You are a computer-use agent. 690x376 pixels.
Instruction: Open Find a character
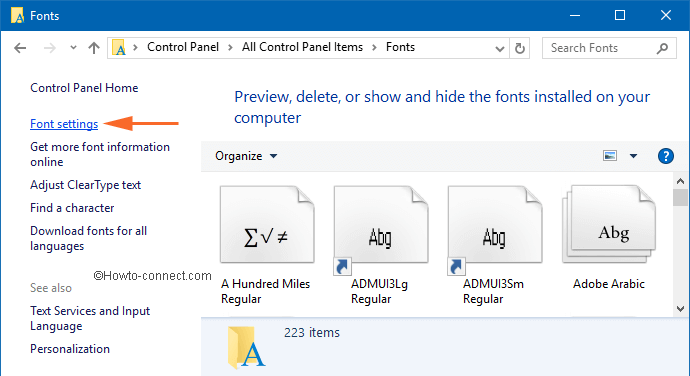(72, 208)
